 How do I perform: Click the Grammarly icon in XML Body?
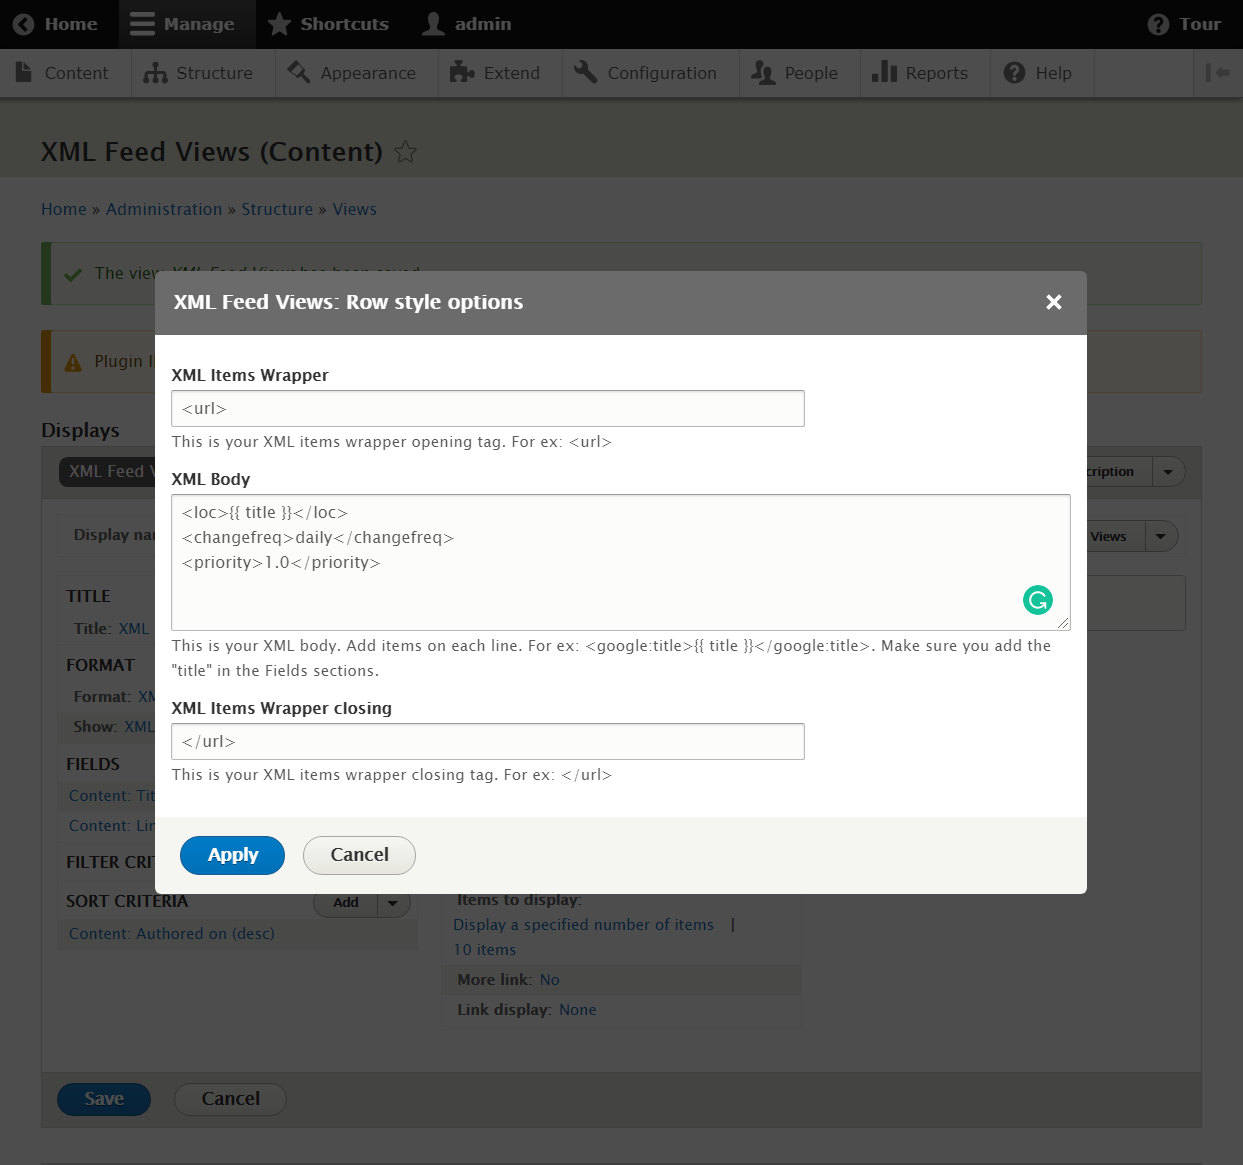[x=1038, y=600]
